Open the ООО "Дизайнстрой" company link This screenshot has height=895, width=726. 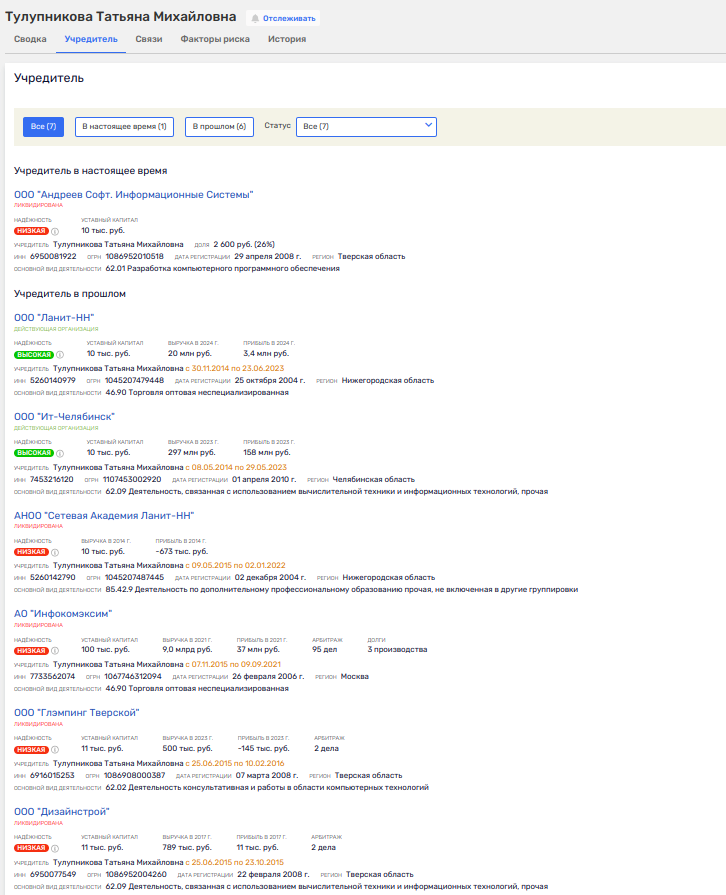62,812
